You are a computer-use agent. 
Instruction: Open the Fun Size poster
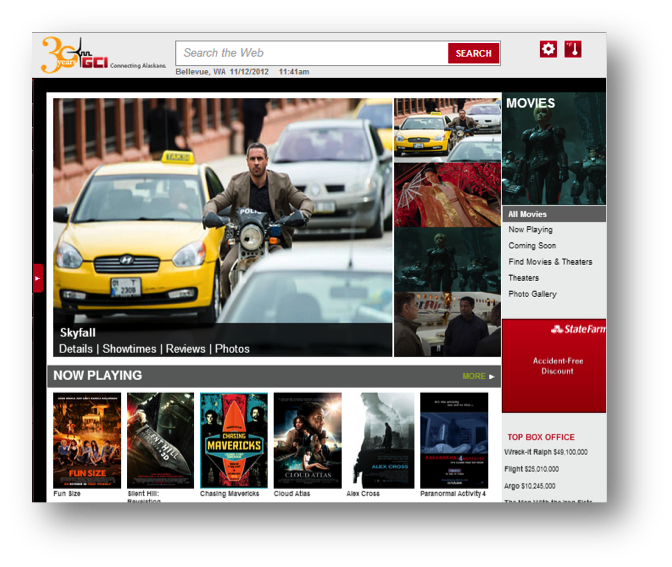tap(87, 440)
